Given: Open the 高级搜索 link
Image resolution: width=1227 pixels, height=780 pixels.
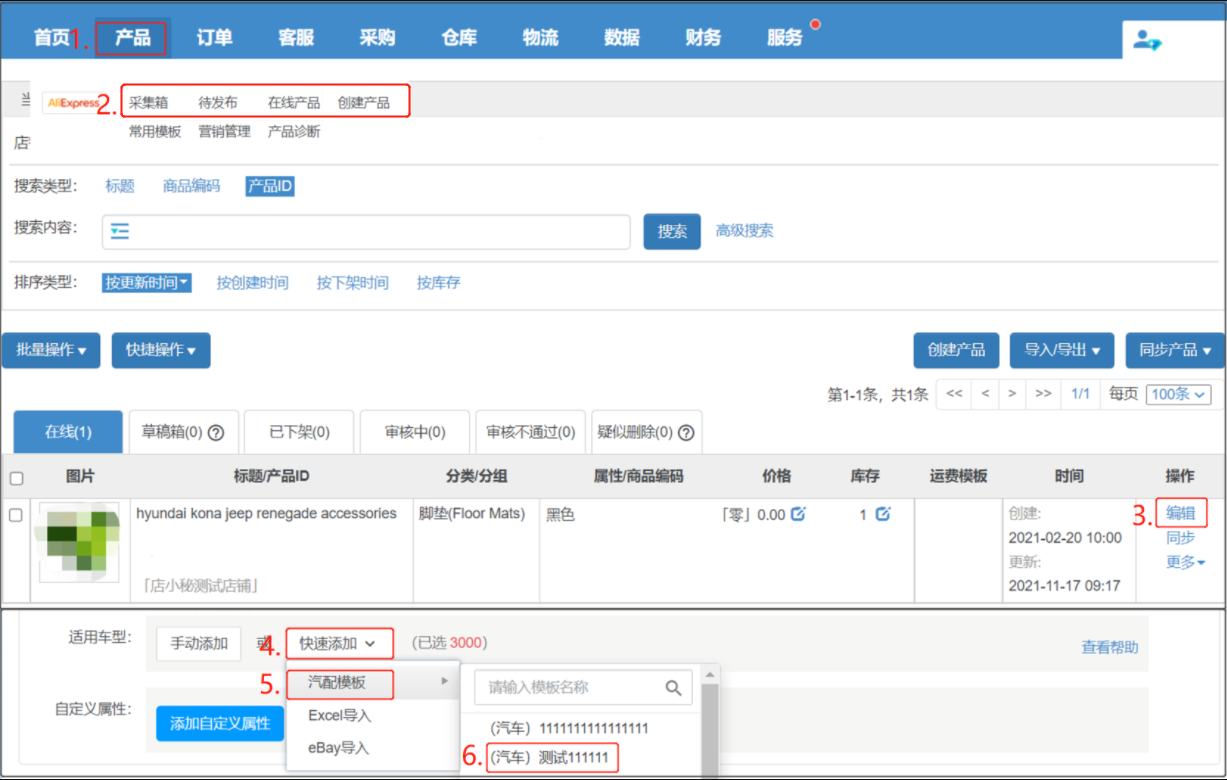Looking at the screenshot, I should tap(744, 231).
